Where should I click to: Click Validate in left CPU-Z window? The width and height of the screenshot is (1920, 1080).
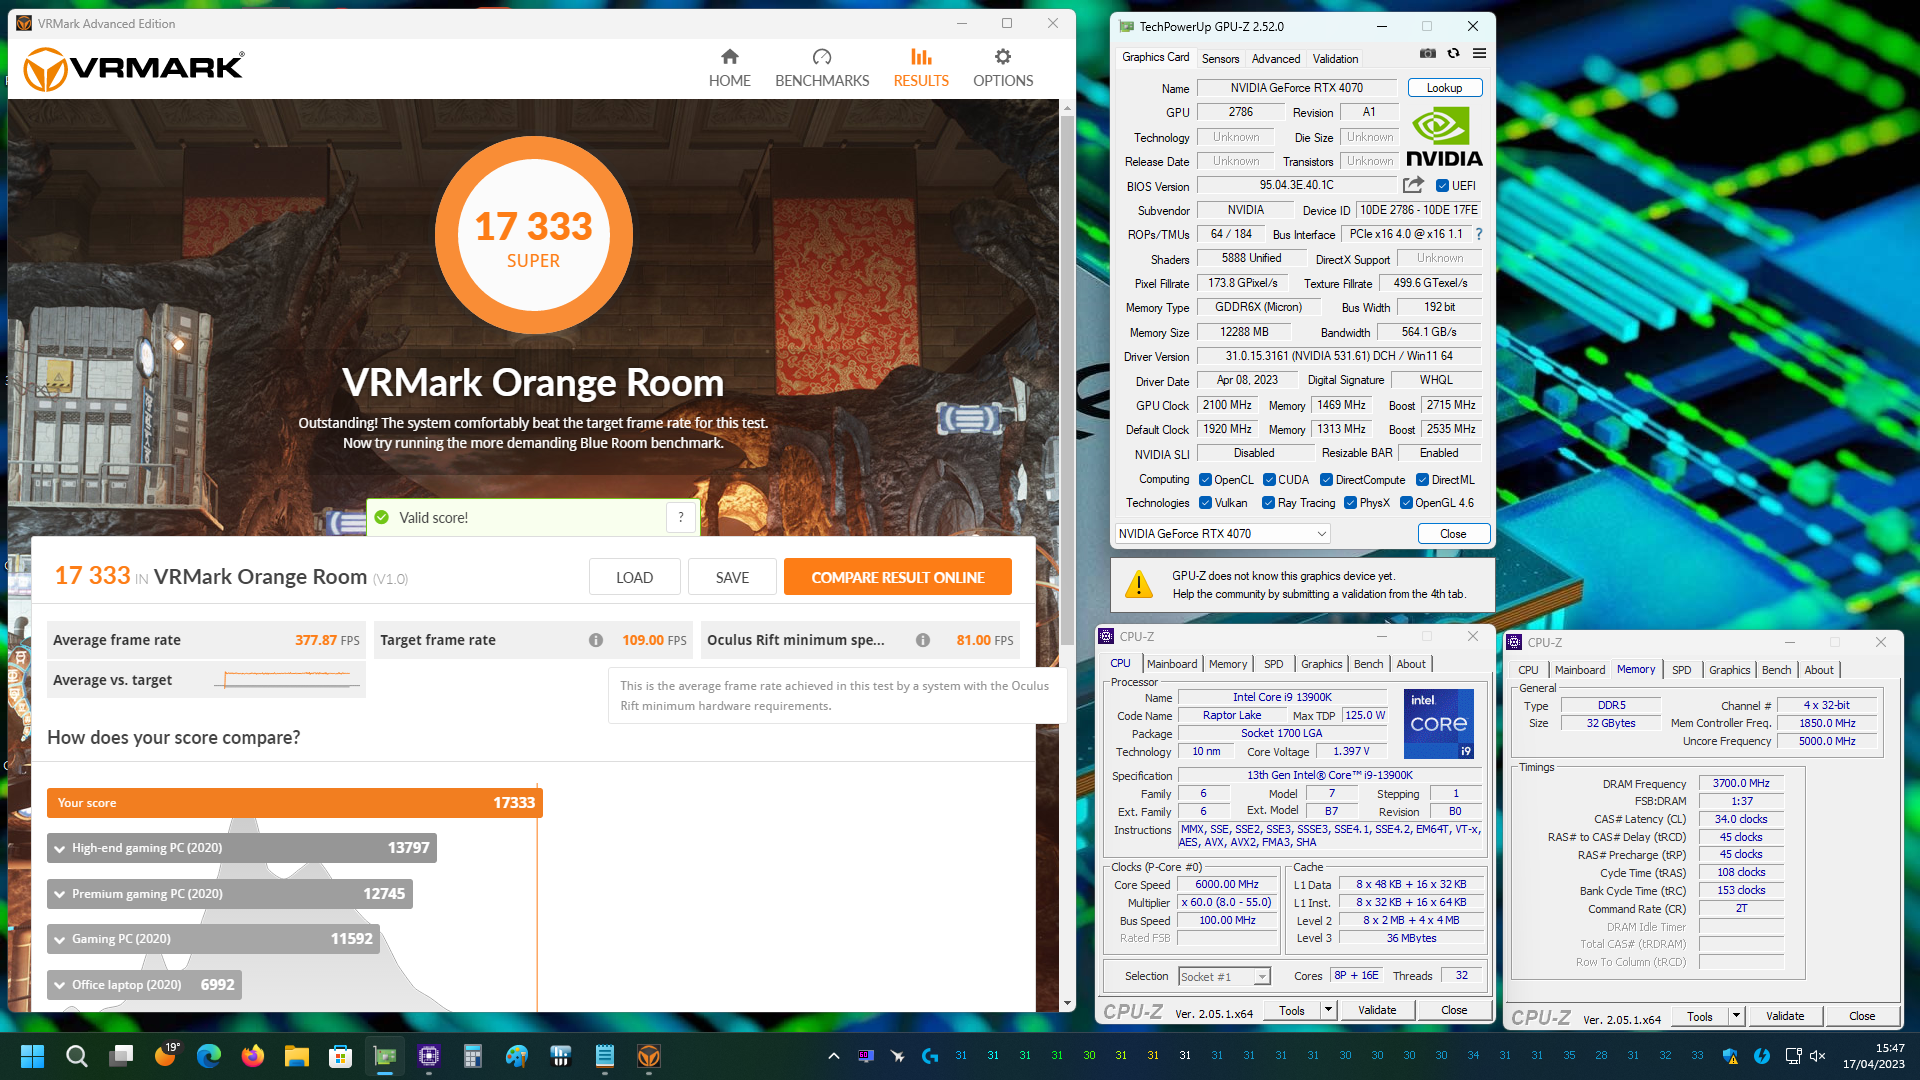pyautogui.click(x=1377, y=1011)
